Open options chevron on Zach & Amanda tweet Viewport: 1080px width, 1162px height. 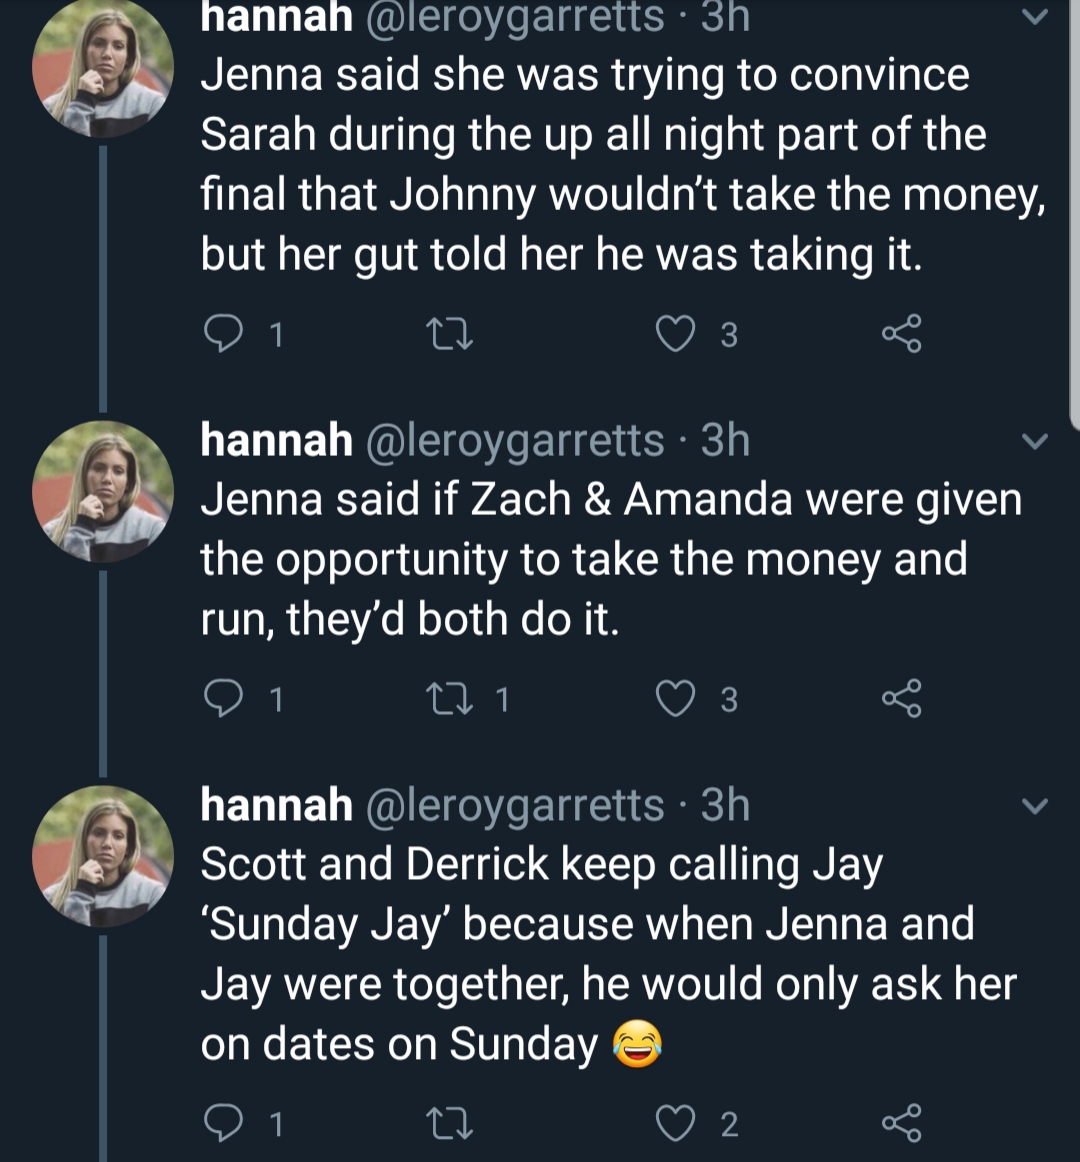1035,441
